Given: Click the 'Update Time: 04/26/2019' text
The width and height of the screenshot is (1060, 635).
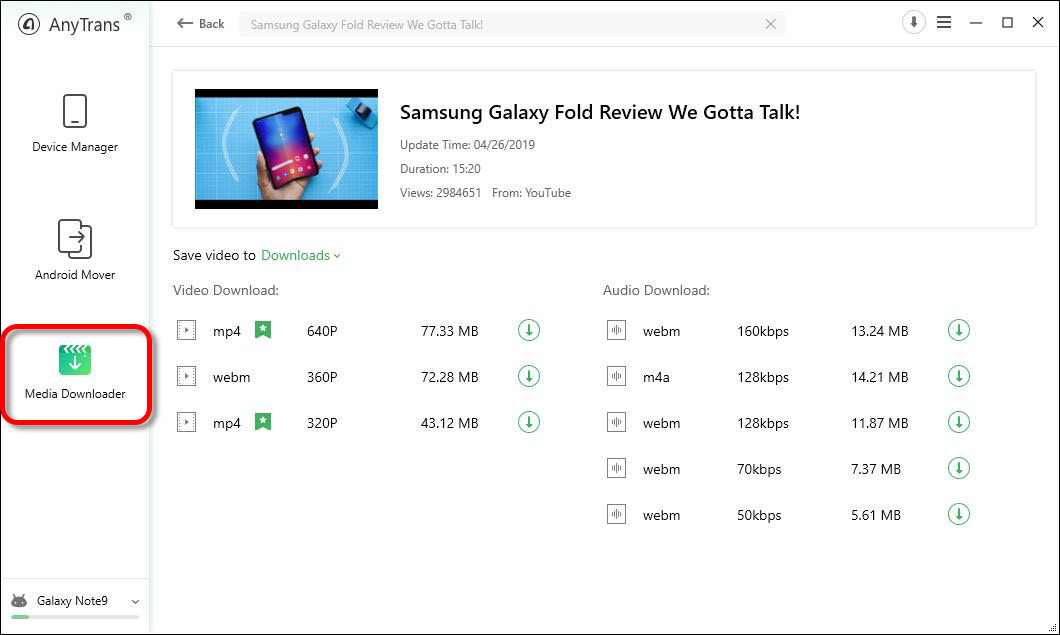Looking at the screenshot, I should (467, 145).
